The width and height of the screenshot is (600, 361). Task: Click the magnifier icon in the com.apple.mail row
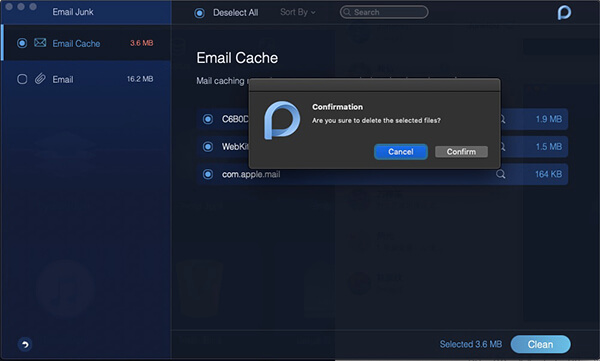pyautogui.click(x=501, y=174)
